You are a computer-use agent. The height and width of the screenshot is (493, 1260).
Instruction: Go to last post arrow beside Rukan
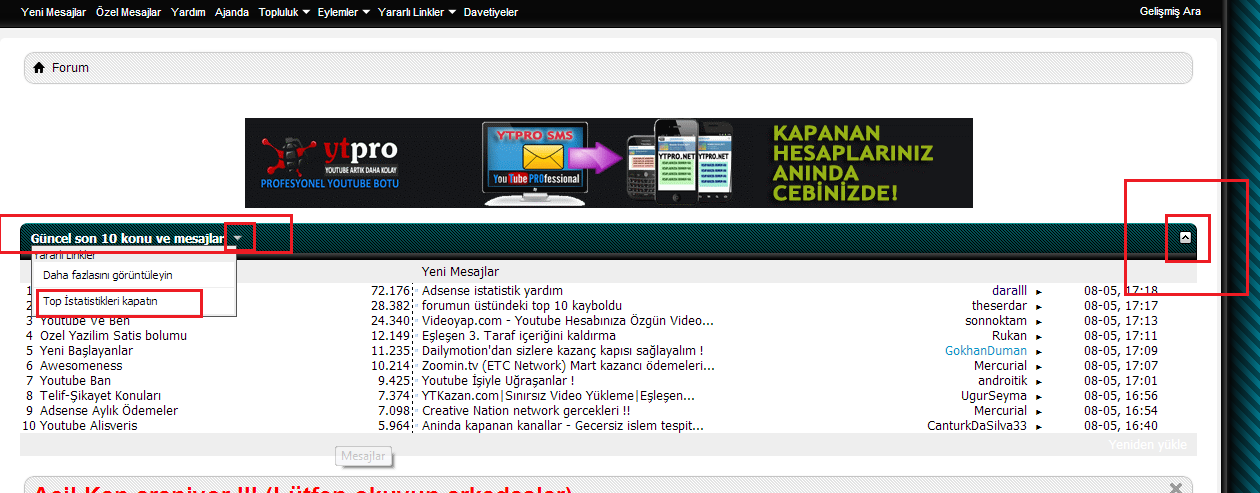(1038, 337)
